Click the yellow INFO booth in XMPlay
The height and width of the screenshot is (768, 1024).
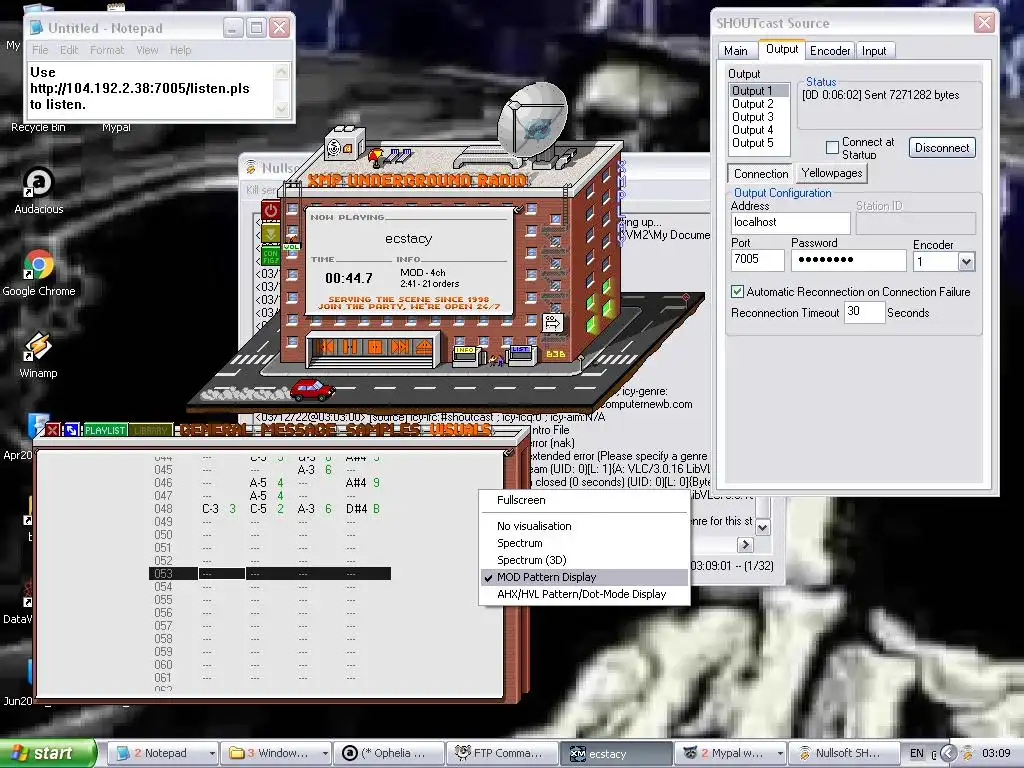[466, 355]
